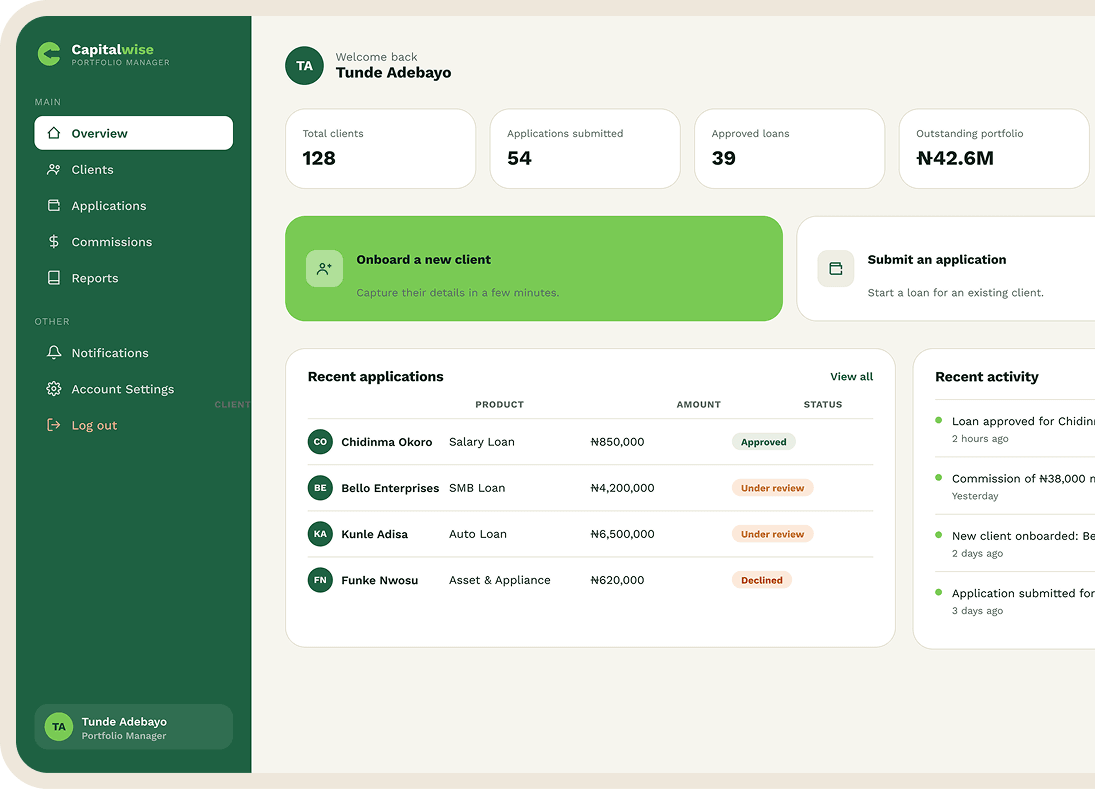The height and width of the screenshot is (789, 1095).
Task: Select Commissions in the sidebar
Action: click(133, 242)
